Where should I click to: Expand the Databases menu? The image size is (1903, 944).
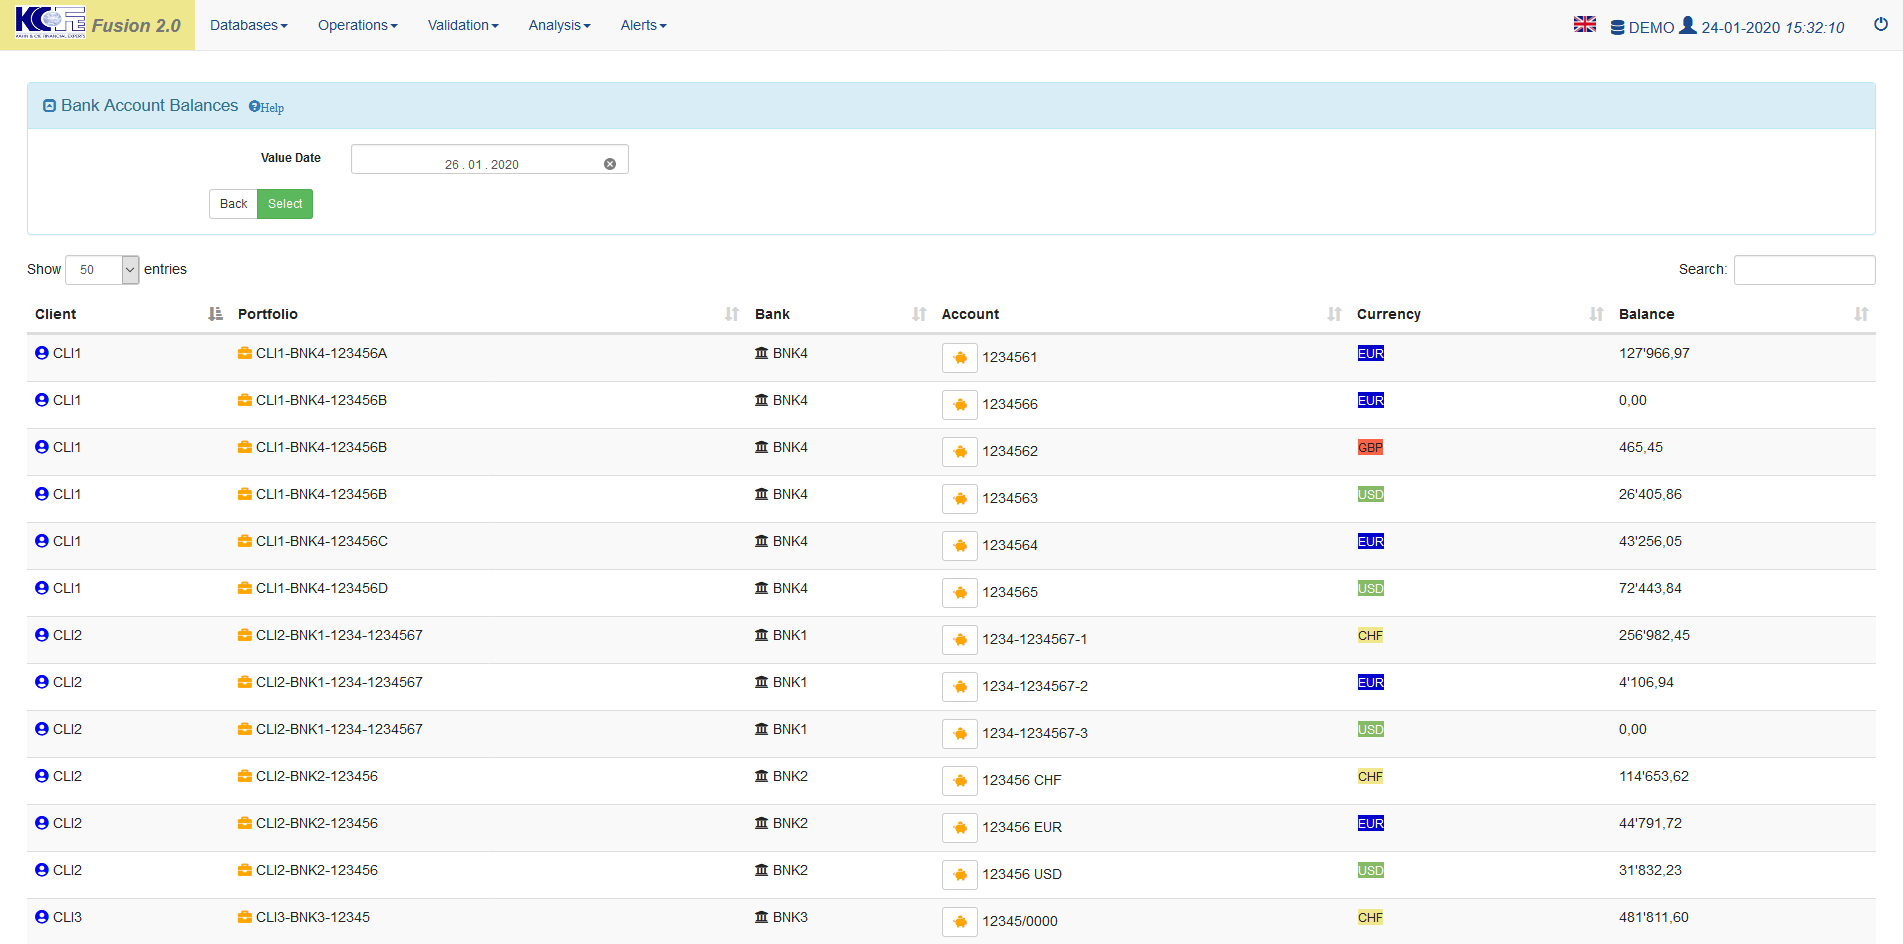[248, 25]
